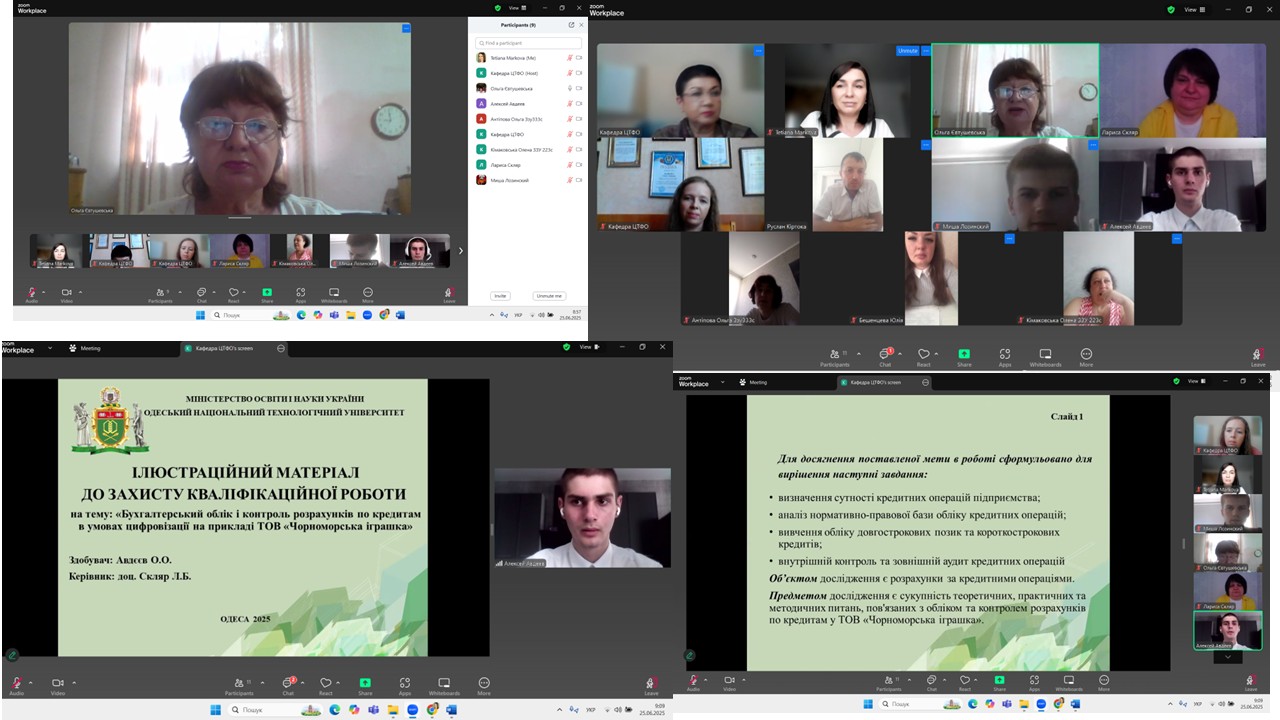The image size is (1280, 720).
Task: Open Whiteboards in the gallery view Zoom window
Action: tap(1045, 356)
